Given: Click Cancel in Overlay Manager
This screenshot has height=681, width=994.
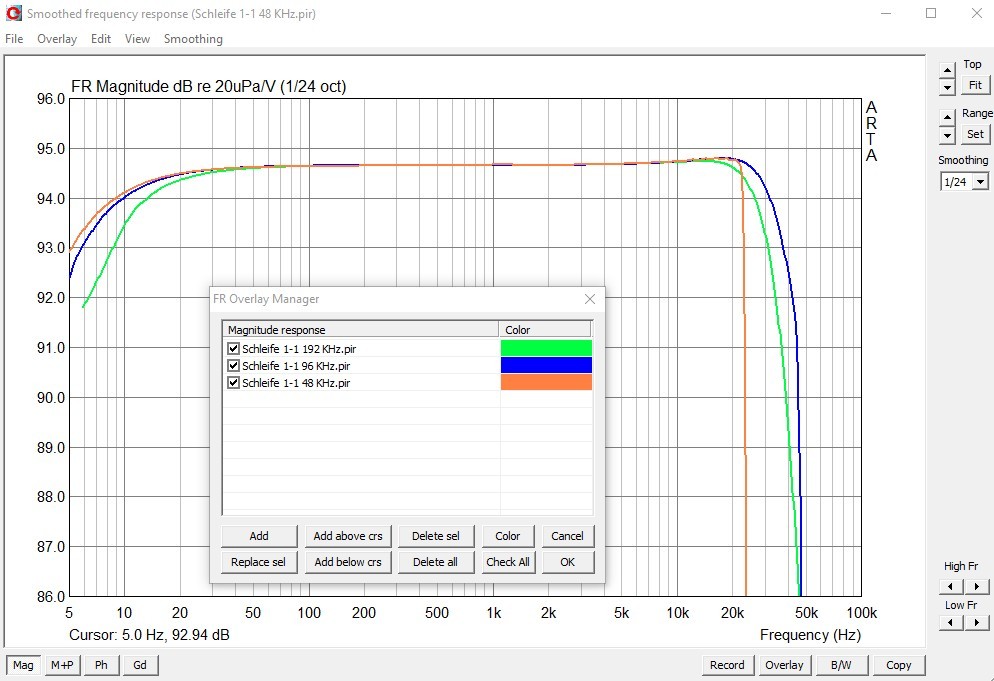Looking at the screenshot, I should (567, 536).
